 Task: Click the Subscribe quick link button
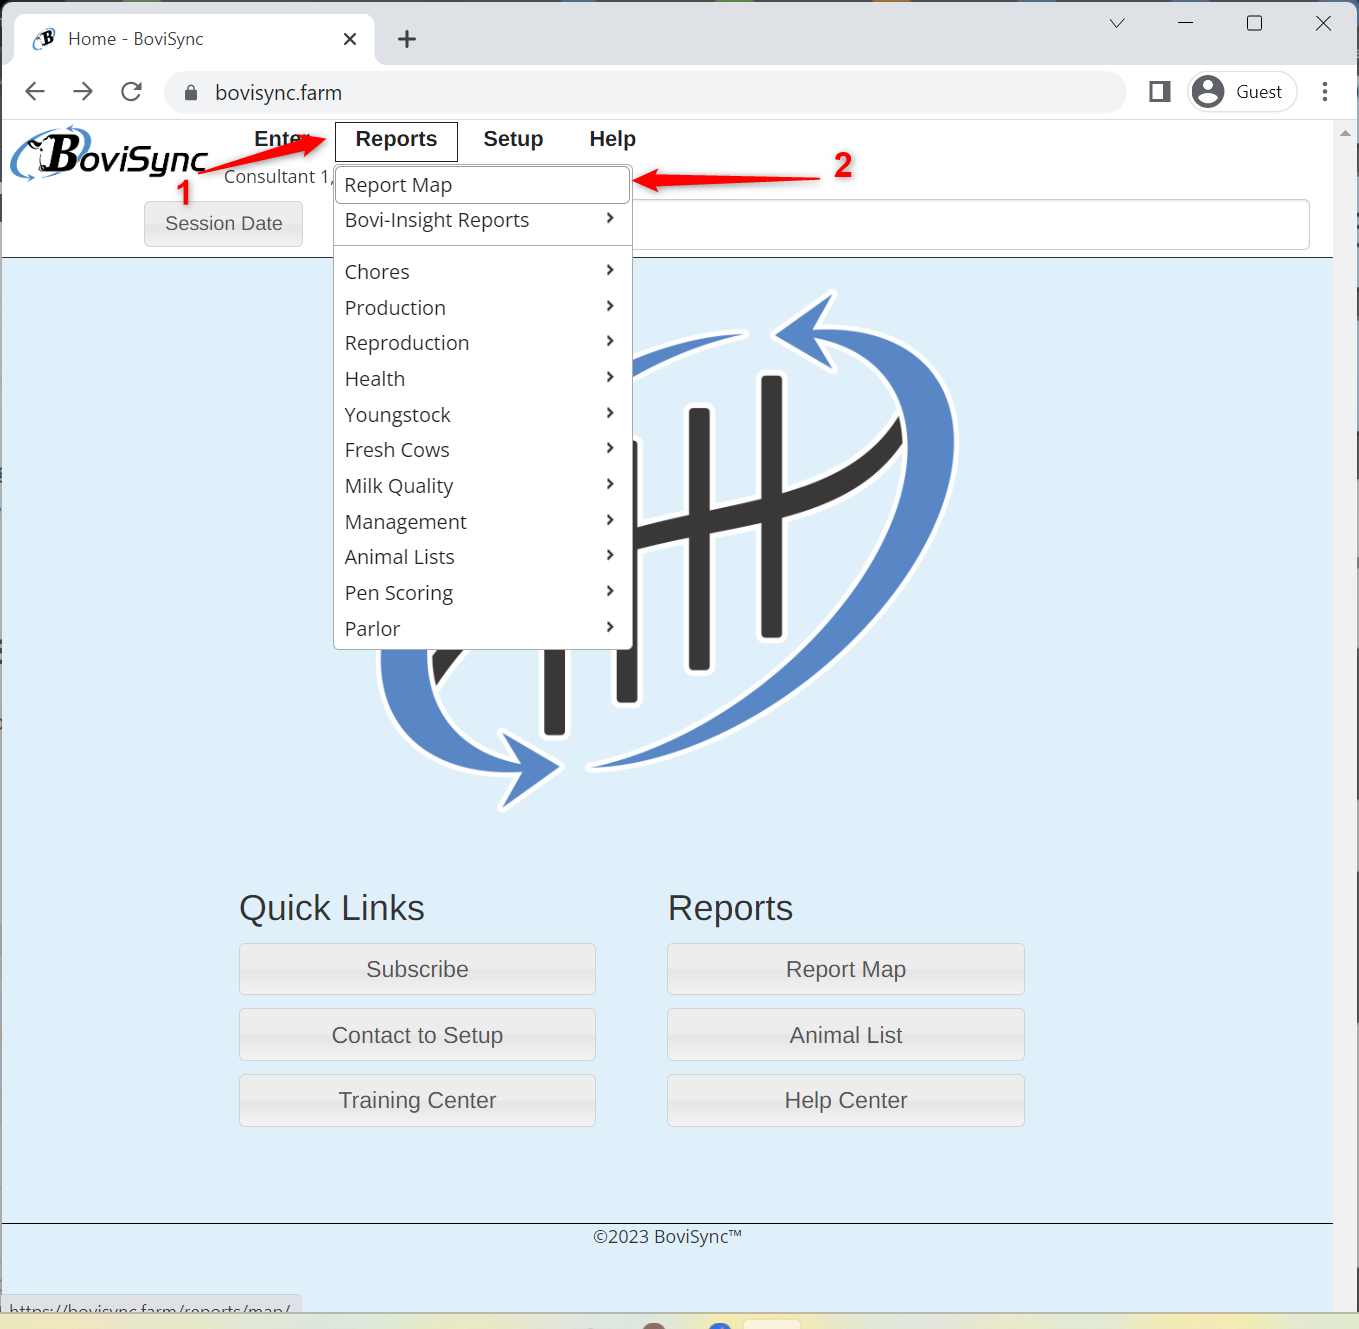(x=417, y=969)
